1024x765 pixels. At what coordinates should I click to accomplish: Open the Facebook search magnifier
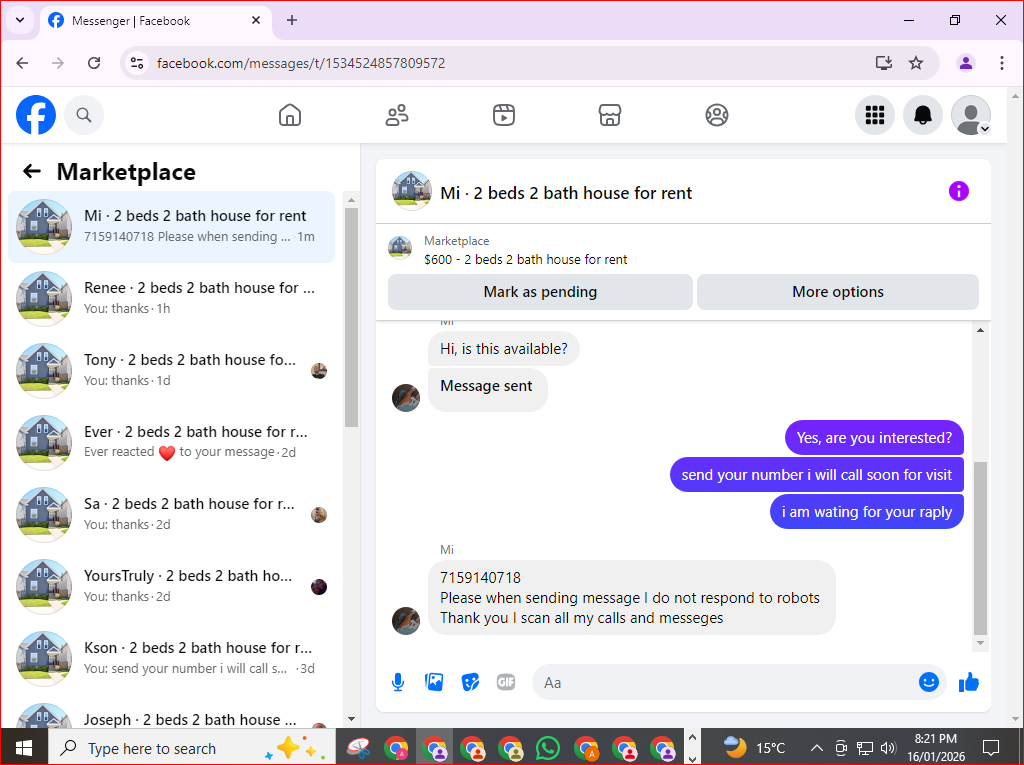(84, 115)
